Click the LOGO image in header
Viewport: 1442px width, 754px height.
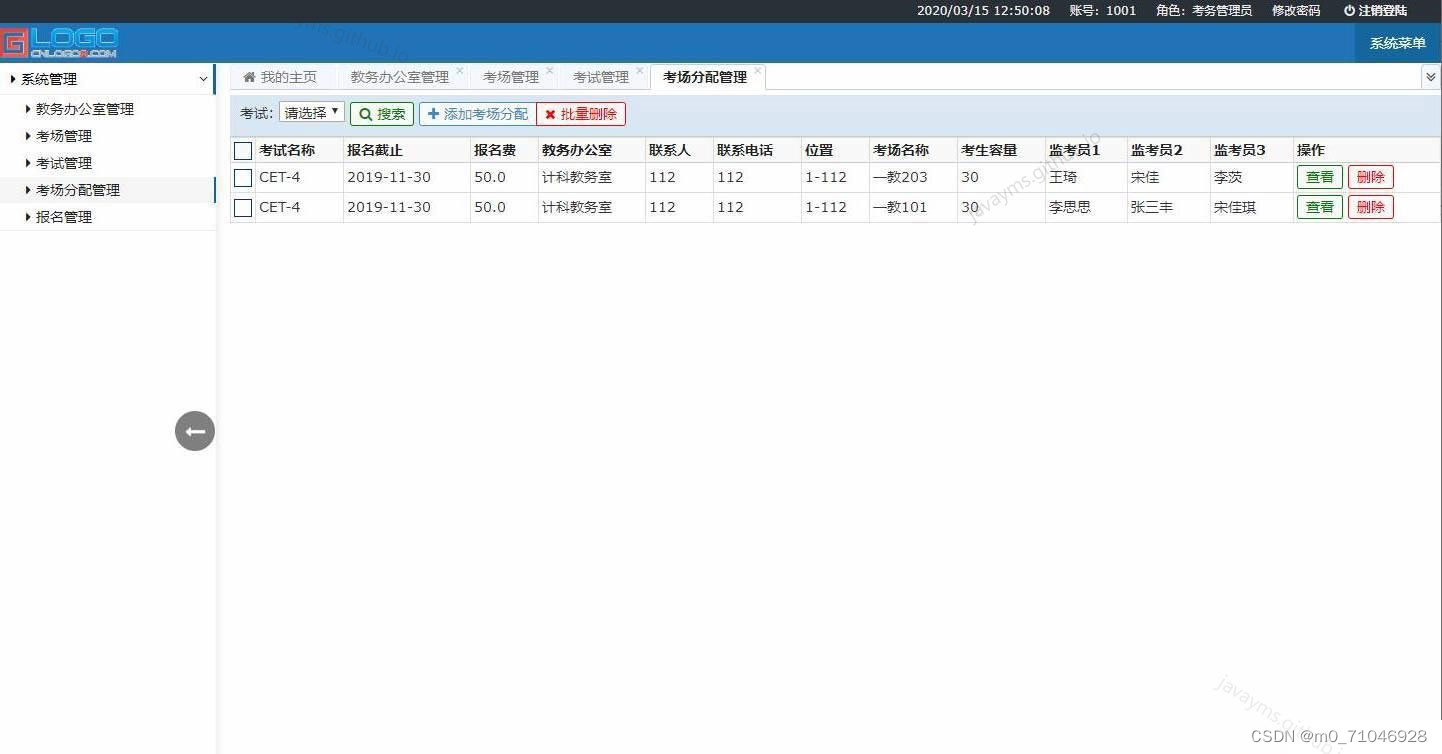pyautogui.click(x=60, y=42)
